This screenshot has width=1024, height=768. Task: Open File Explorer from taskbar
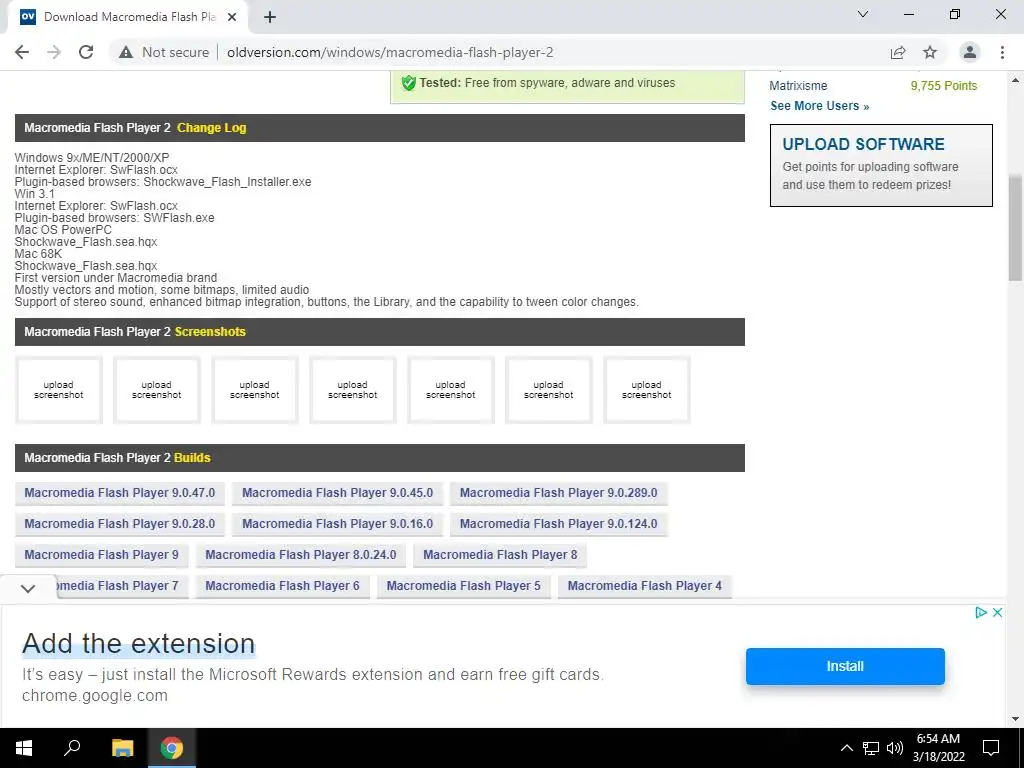[122, 748]
